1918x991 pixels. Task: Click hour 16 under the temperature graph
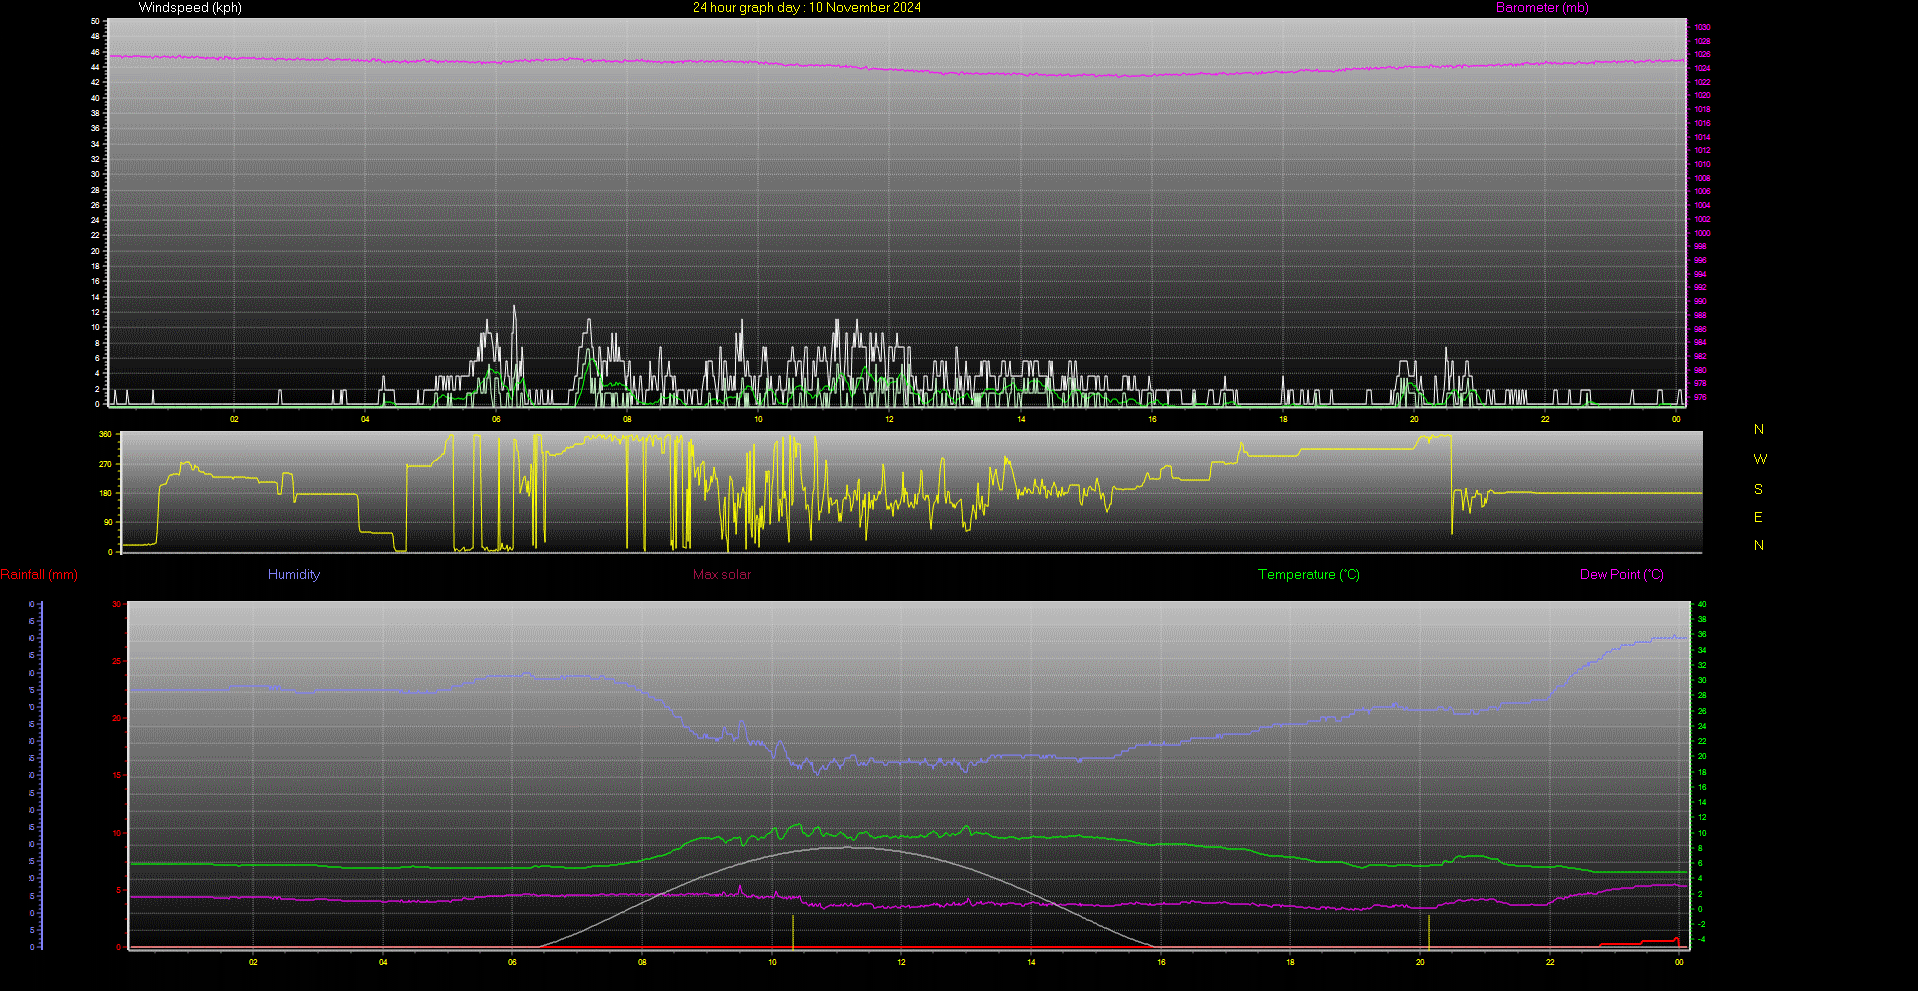click(x=1161, y=963)
